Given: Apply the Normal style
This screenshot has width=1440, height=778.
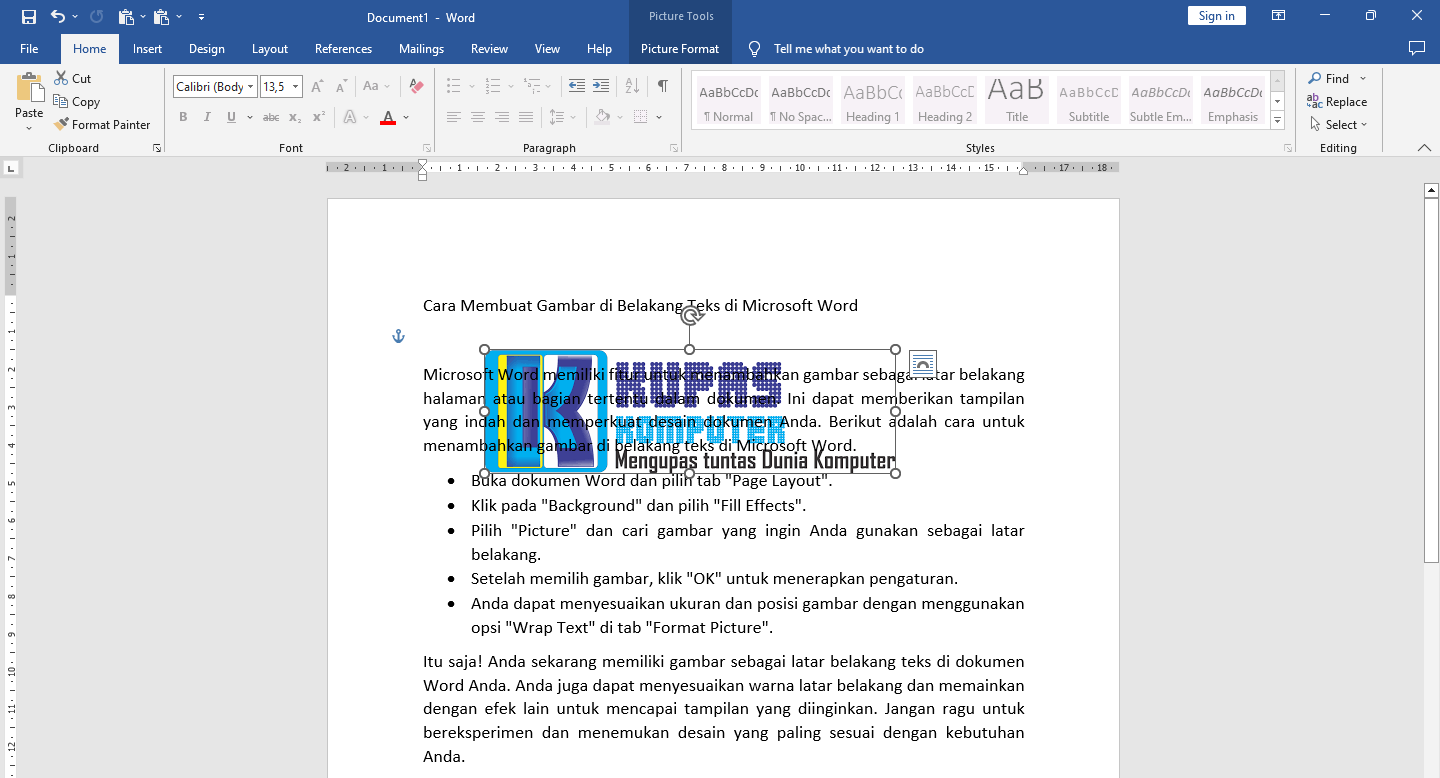Looking at the screenshot, I should coord(729,101).
